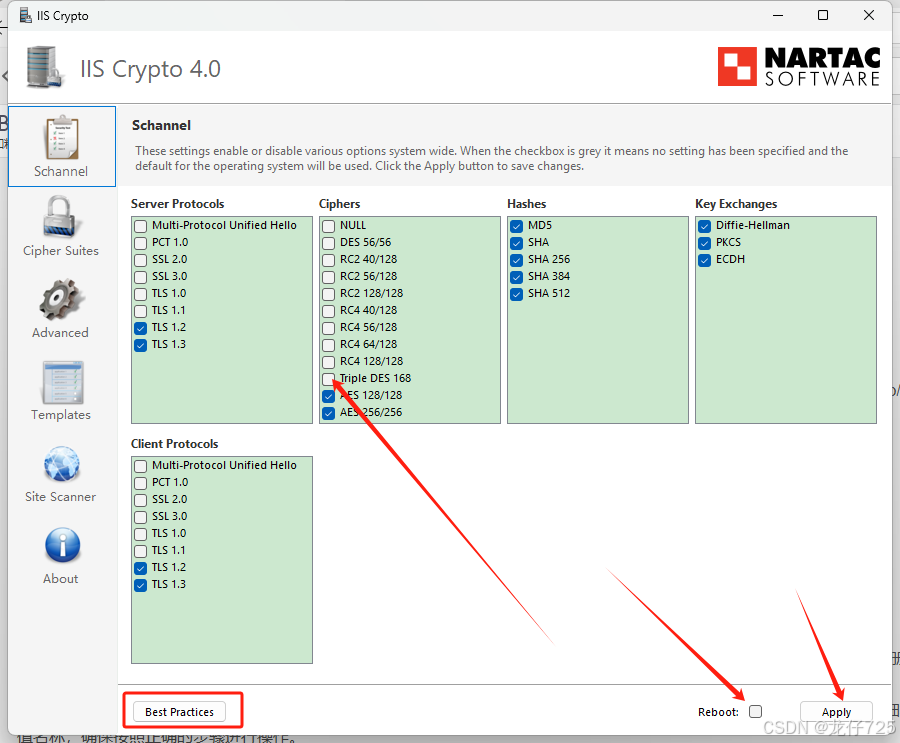Tick the Reboot checkbox
This screenshot has height=743, width=900.
pyautogui.click(x=755, y=712)
